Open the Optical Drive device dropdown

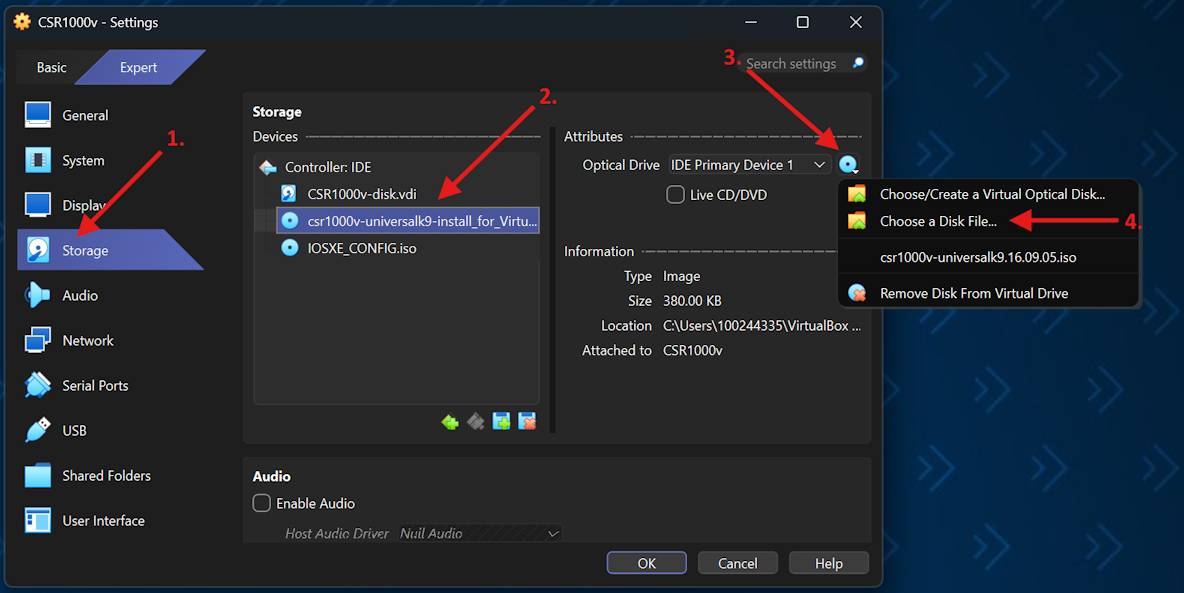click(x=749, y=164)
